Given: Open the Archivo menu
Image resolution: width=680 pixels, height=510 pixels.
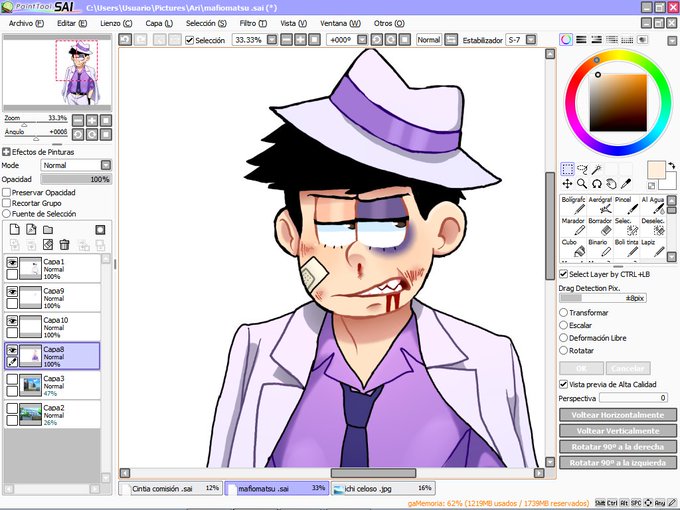Looking at the screenshot, I should pyautogui.click(x=26, y=23).
